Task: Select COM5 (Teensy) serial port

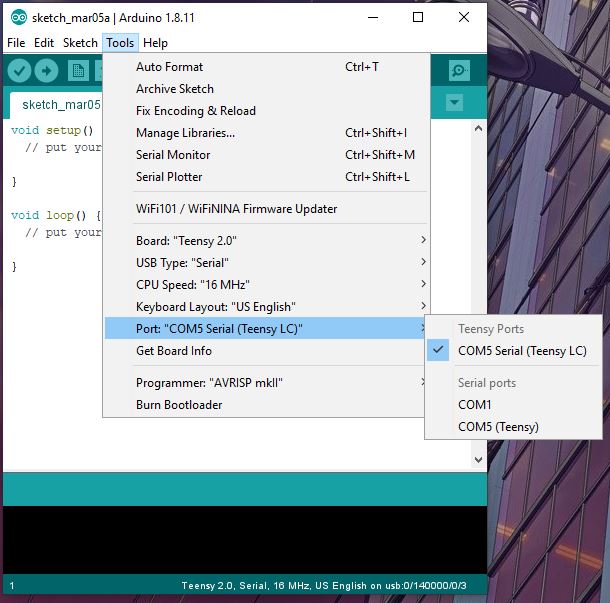Action: [498, 427]
